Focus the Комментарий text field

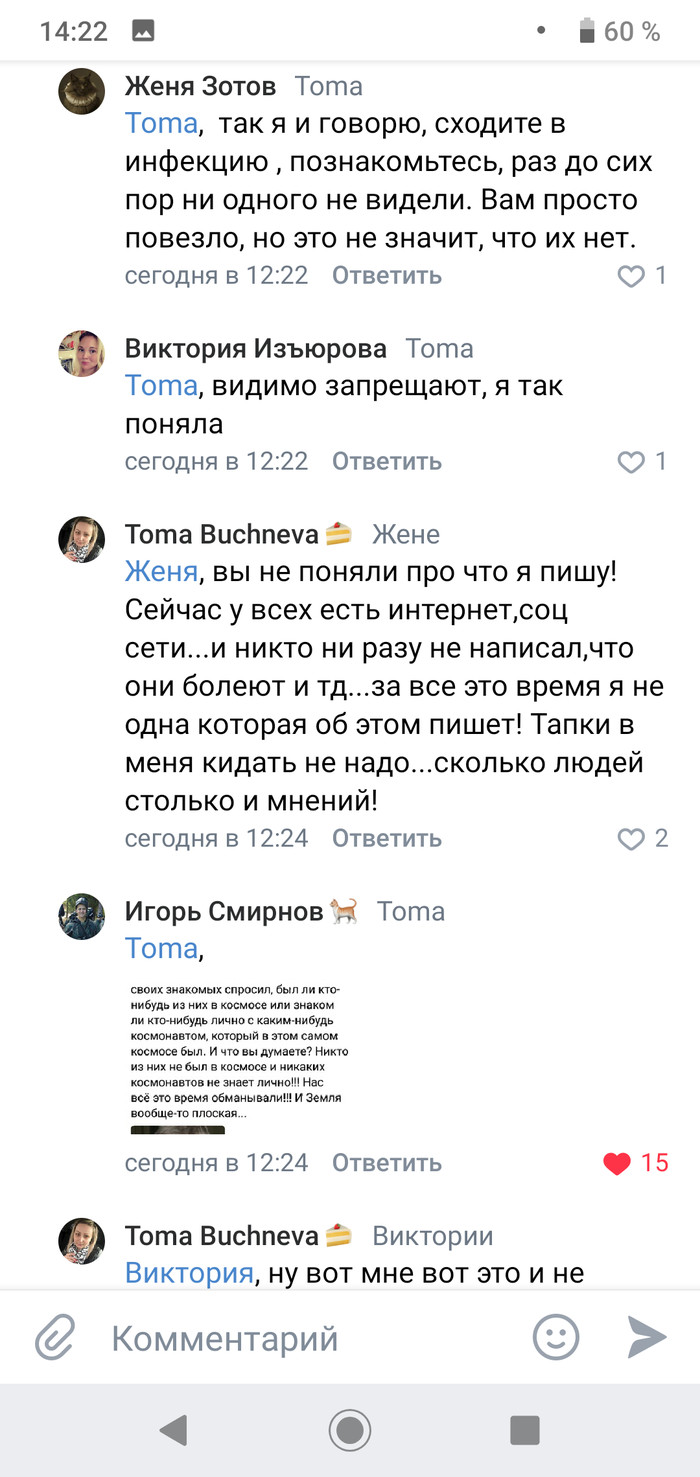300,1338
